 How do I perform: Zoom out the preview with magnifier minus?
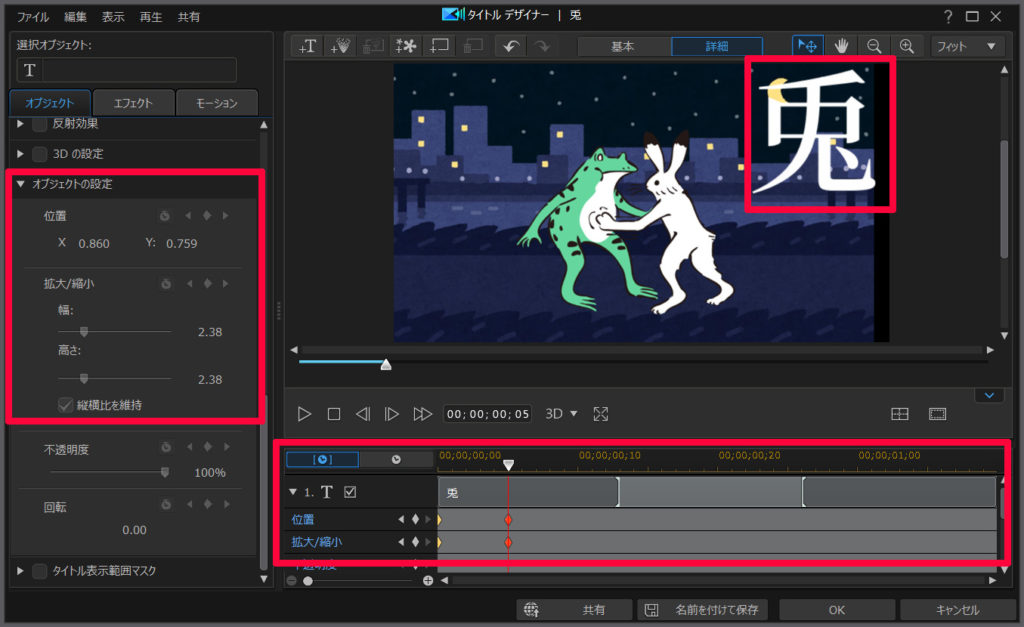874,46
